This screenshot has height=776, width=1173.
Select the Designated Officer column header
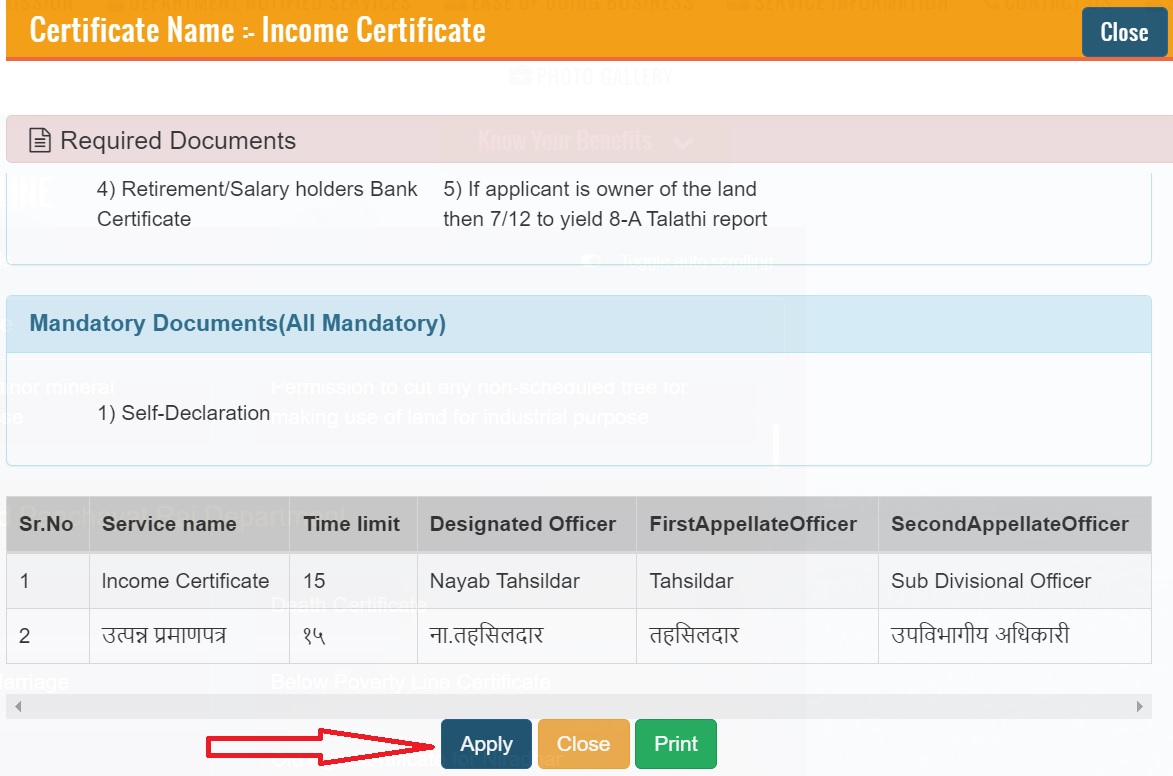522,524
